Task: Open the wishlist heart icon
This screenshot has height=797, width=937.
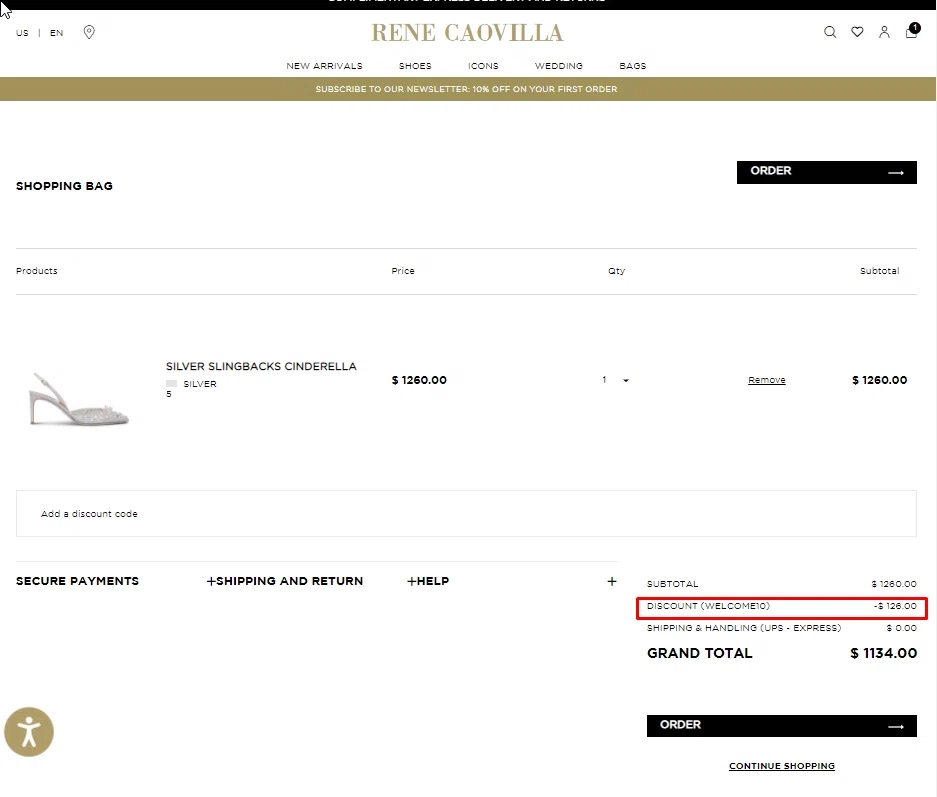Action: 857,32
